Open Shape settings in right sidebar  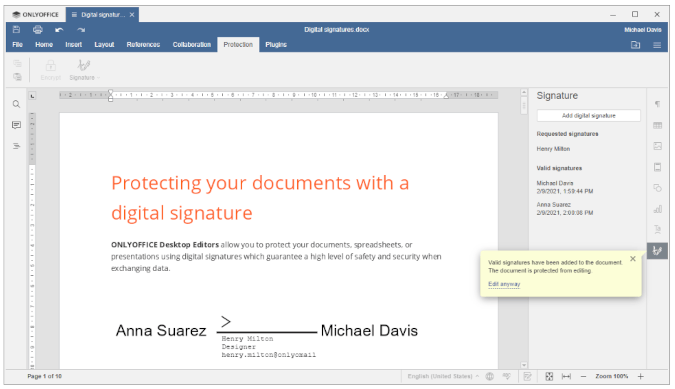(657, 188)
